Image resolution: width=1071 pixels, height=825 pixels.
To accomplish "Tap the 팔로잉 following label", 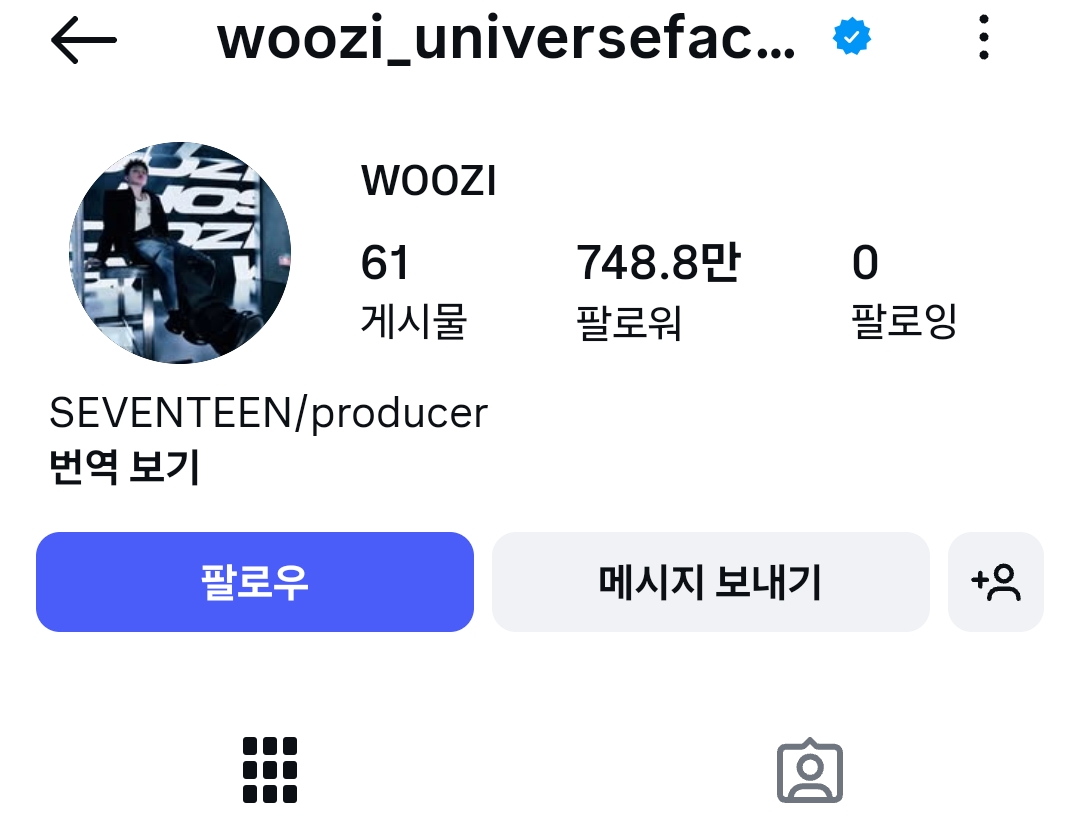I will point(904,321).
